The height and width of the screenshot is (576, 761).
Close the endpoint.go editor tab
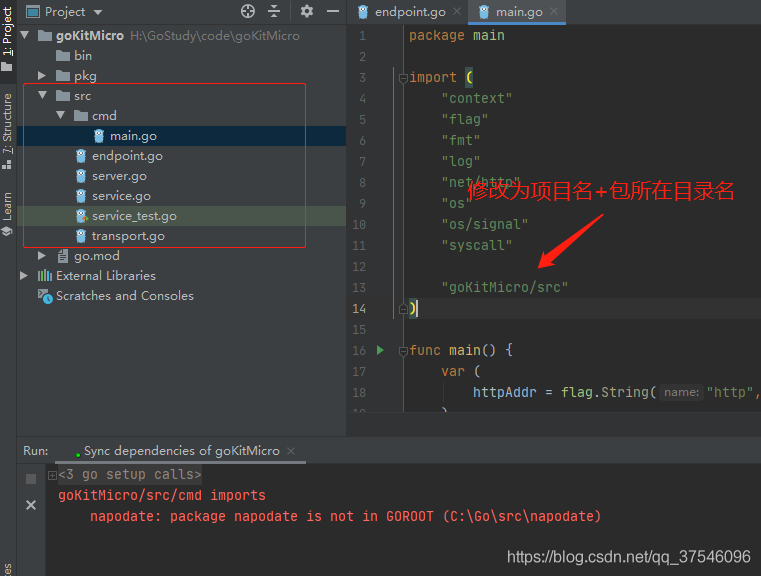pos(456,12)
